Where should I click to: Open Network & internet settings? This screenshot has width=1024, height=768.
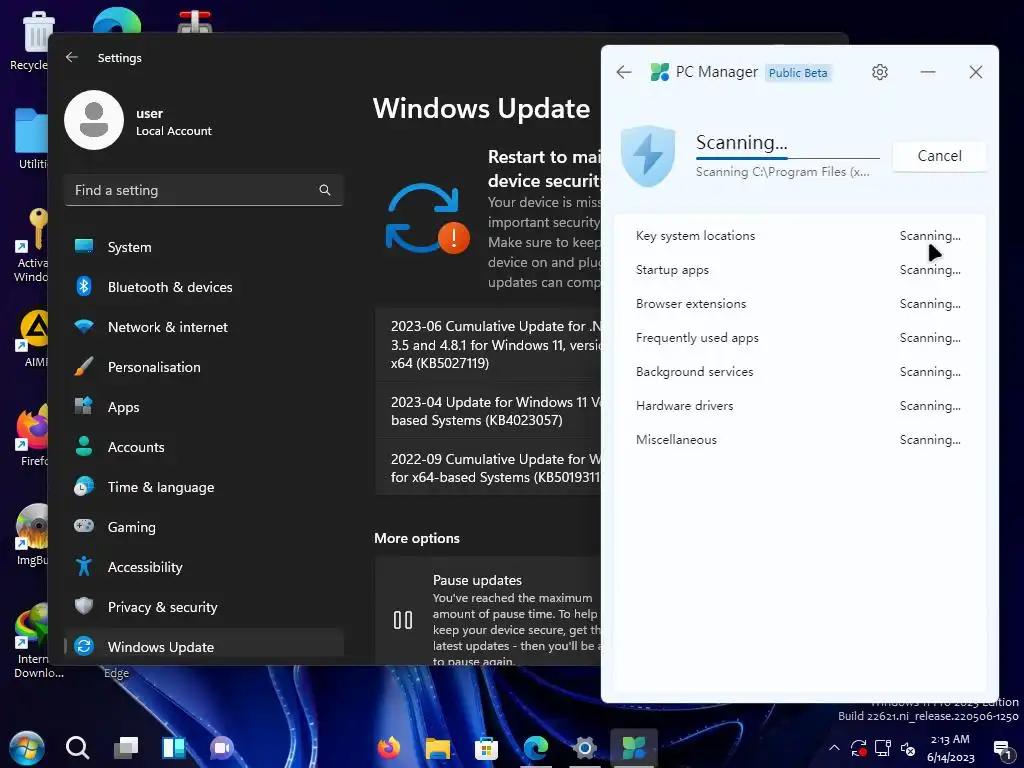coord(204,327)
